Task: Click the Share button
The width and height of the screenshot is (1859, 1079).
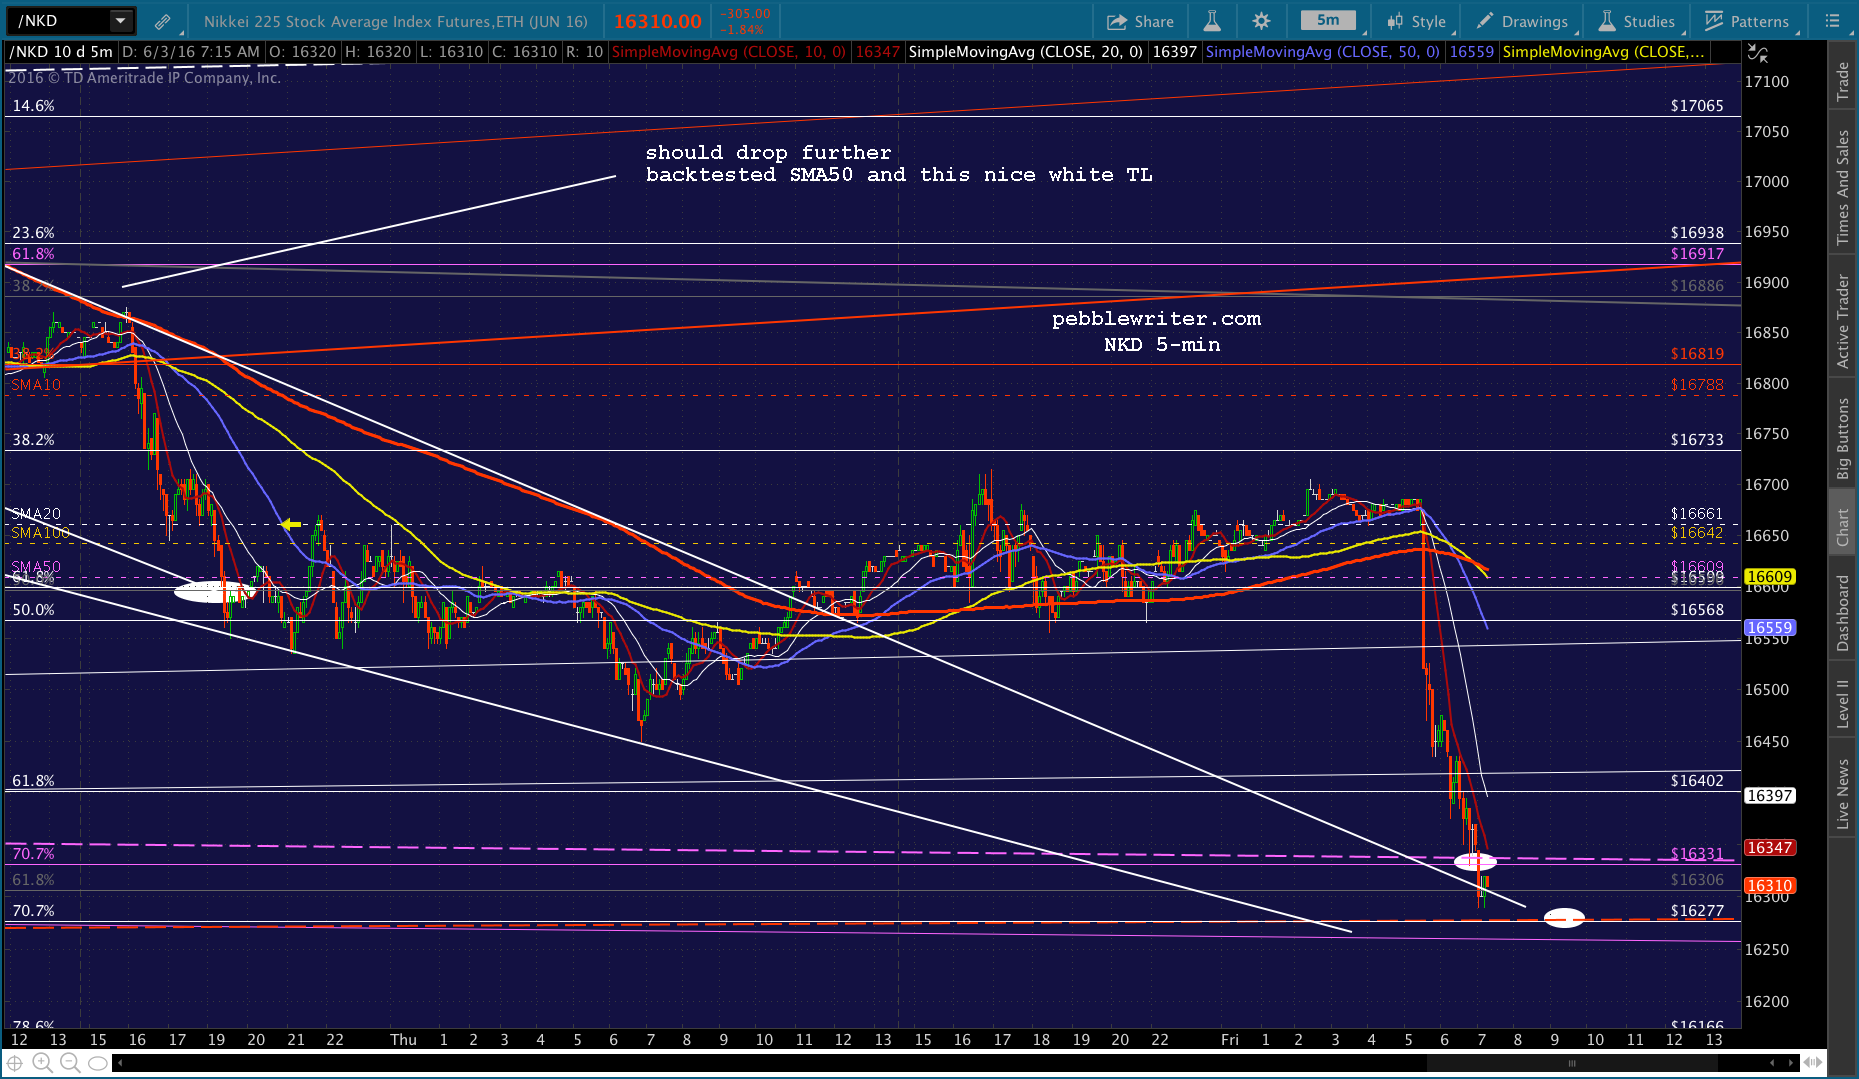Action: [1140, 21]
